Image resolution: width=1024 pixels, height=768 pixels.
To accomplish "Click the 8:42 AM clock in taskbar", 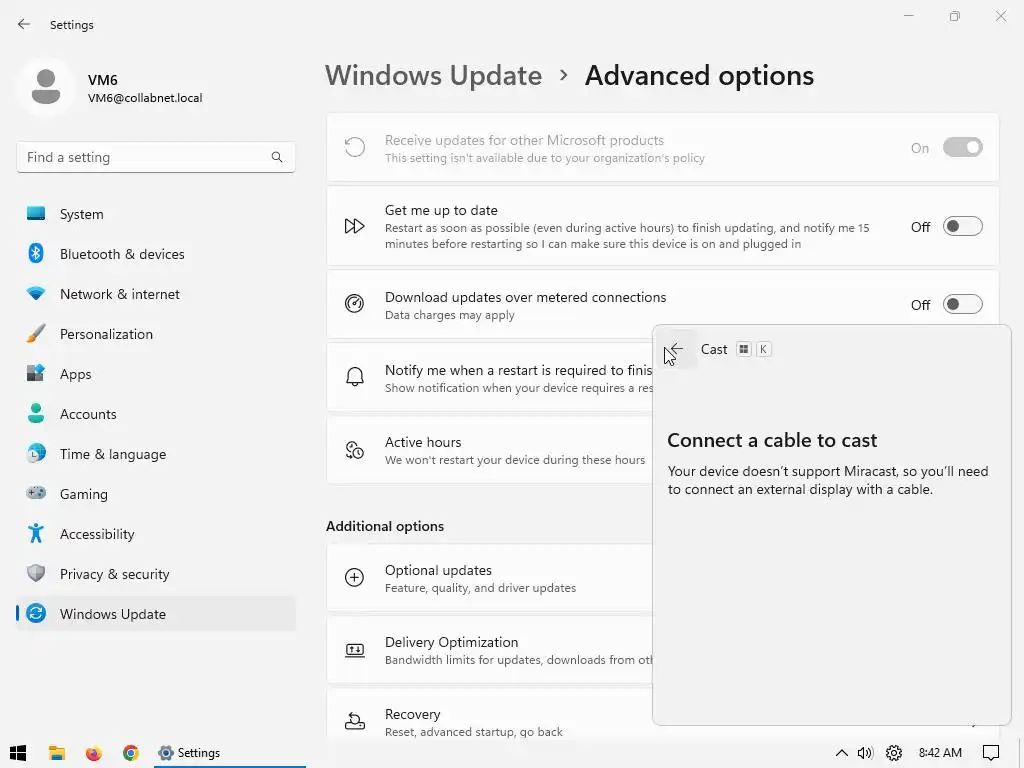I will pyautogui.click(x=940, y=752).
